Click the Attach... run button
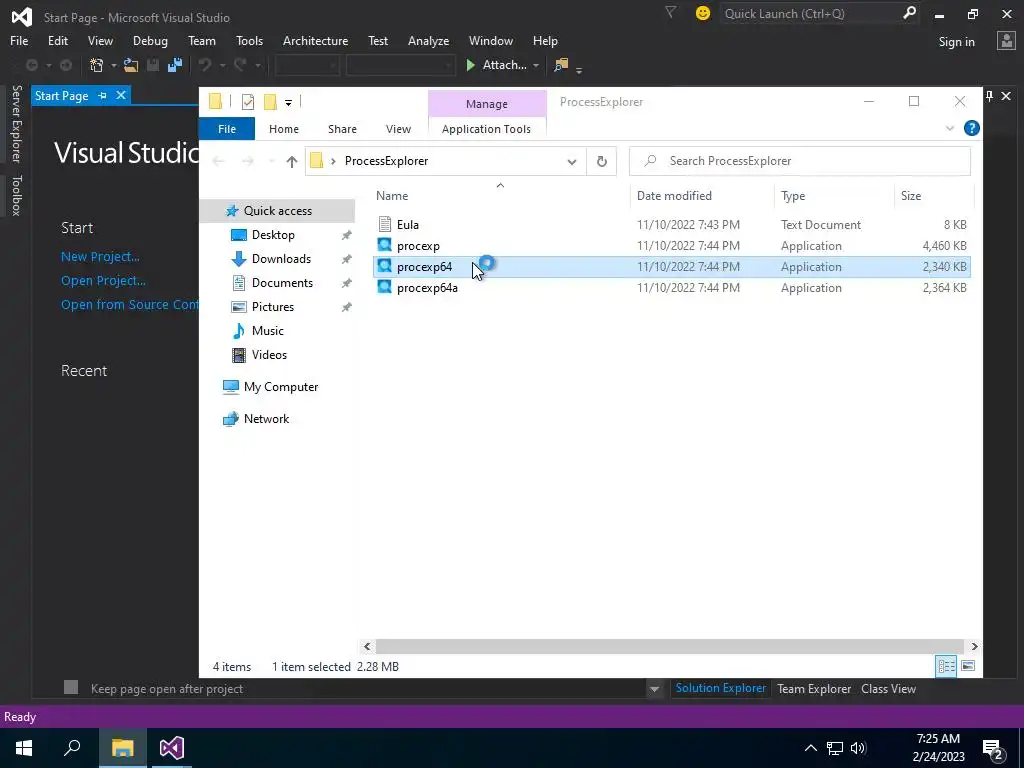This screenshot has width=1024, height=768. (496, 65)
